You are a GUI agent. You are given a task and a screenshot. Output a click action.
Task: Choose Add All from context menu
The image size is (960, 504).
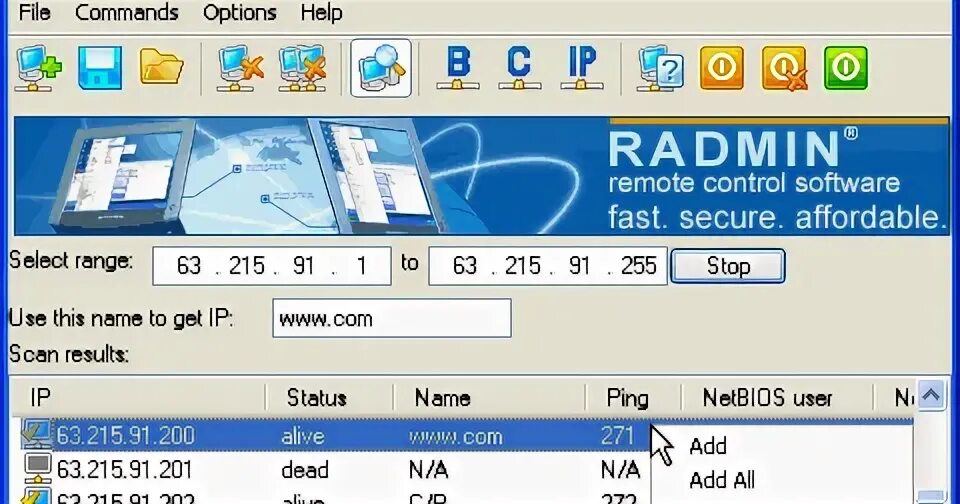pos(722,480)
